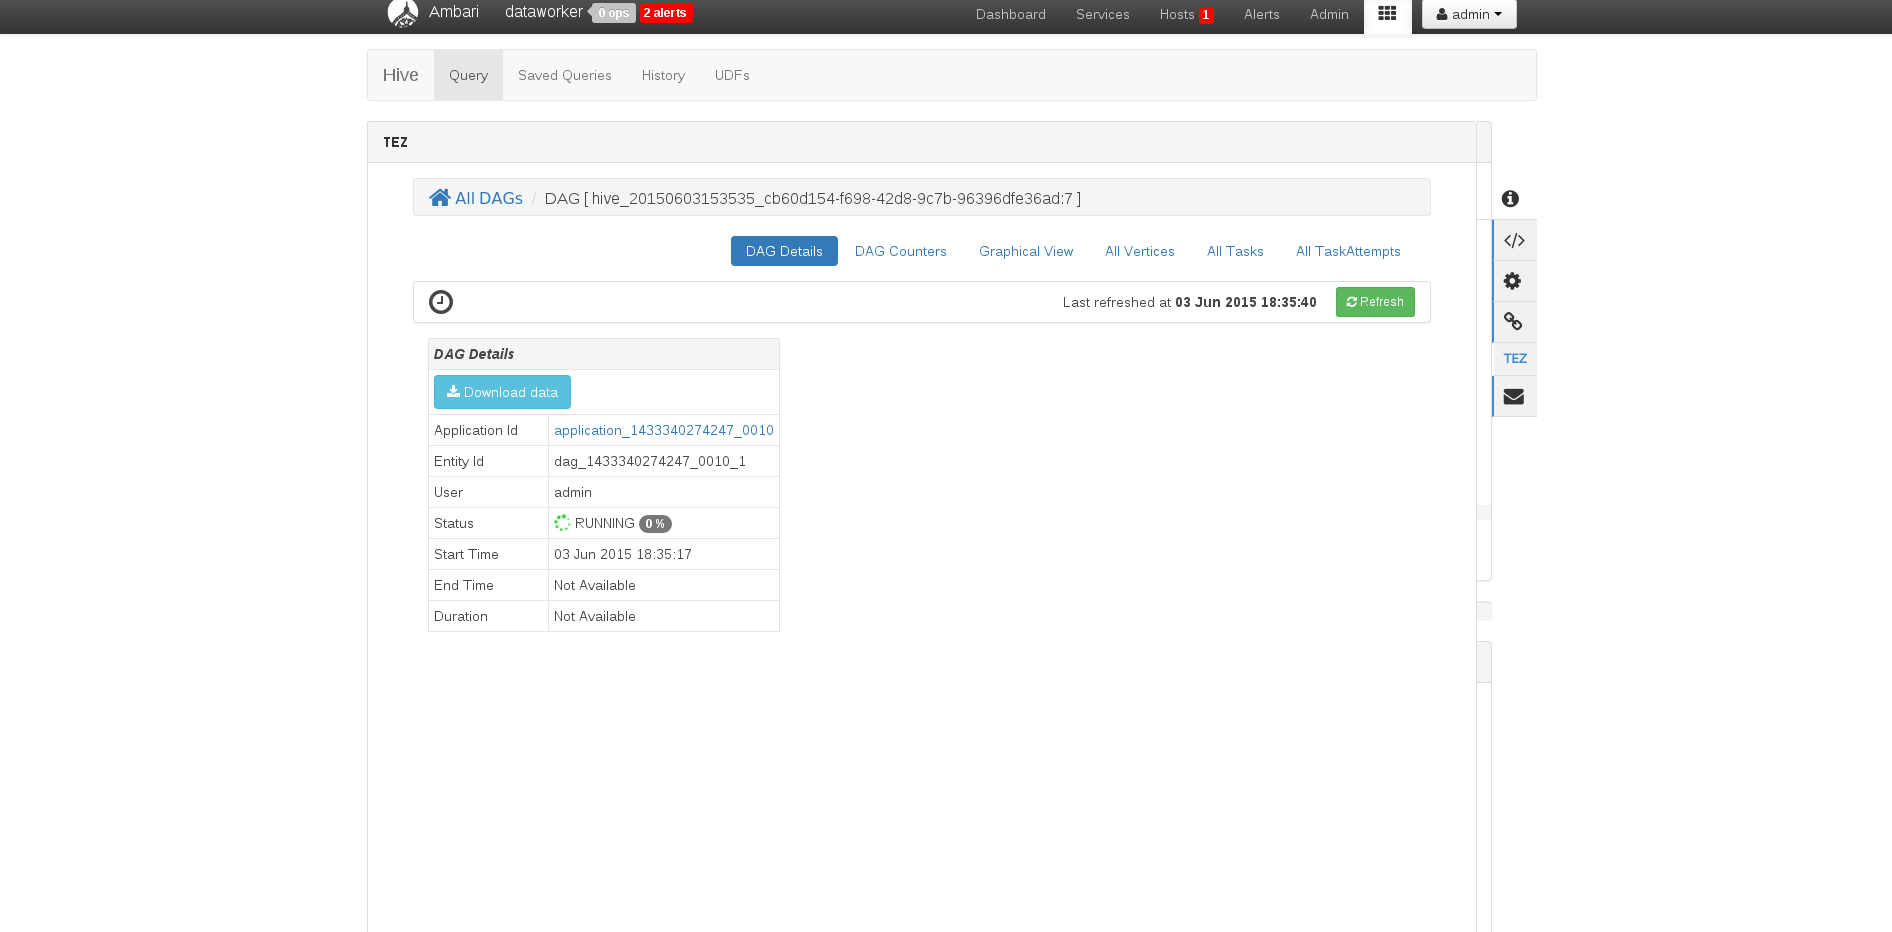Click the last refreshed timestamp text
This screenshot has height=932, width=1892.
[x=1246, y=302]
